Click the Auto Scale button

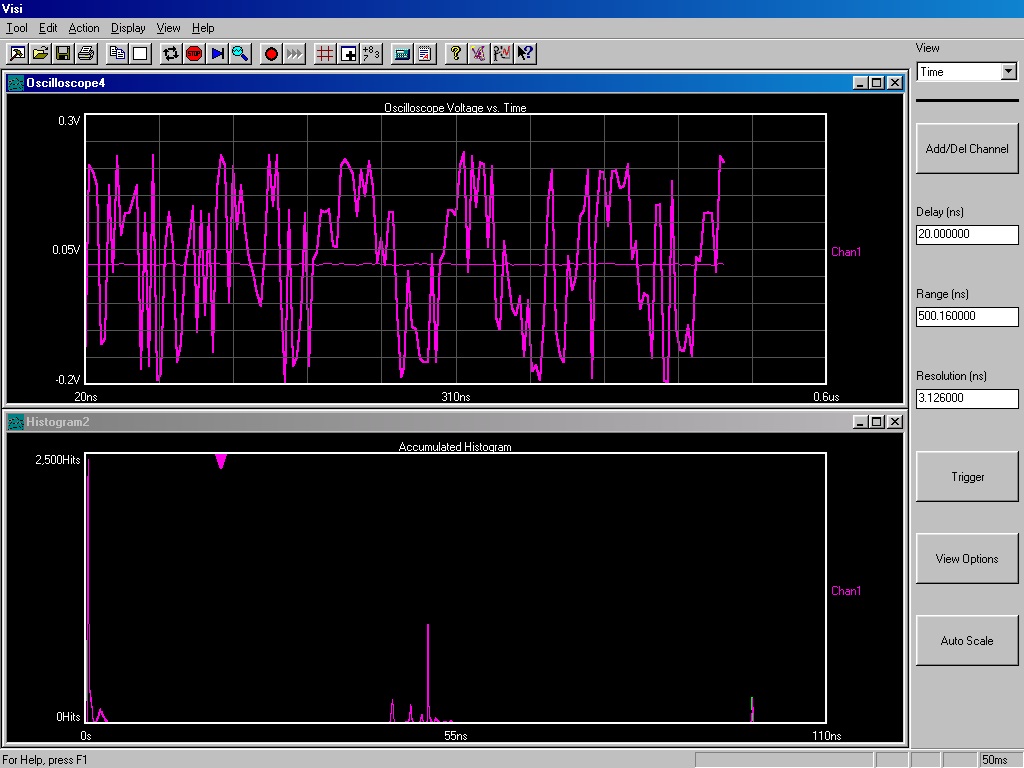[967, 641]
